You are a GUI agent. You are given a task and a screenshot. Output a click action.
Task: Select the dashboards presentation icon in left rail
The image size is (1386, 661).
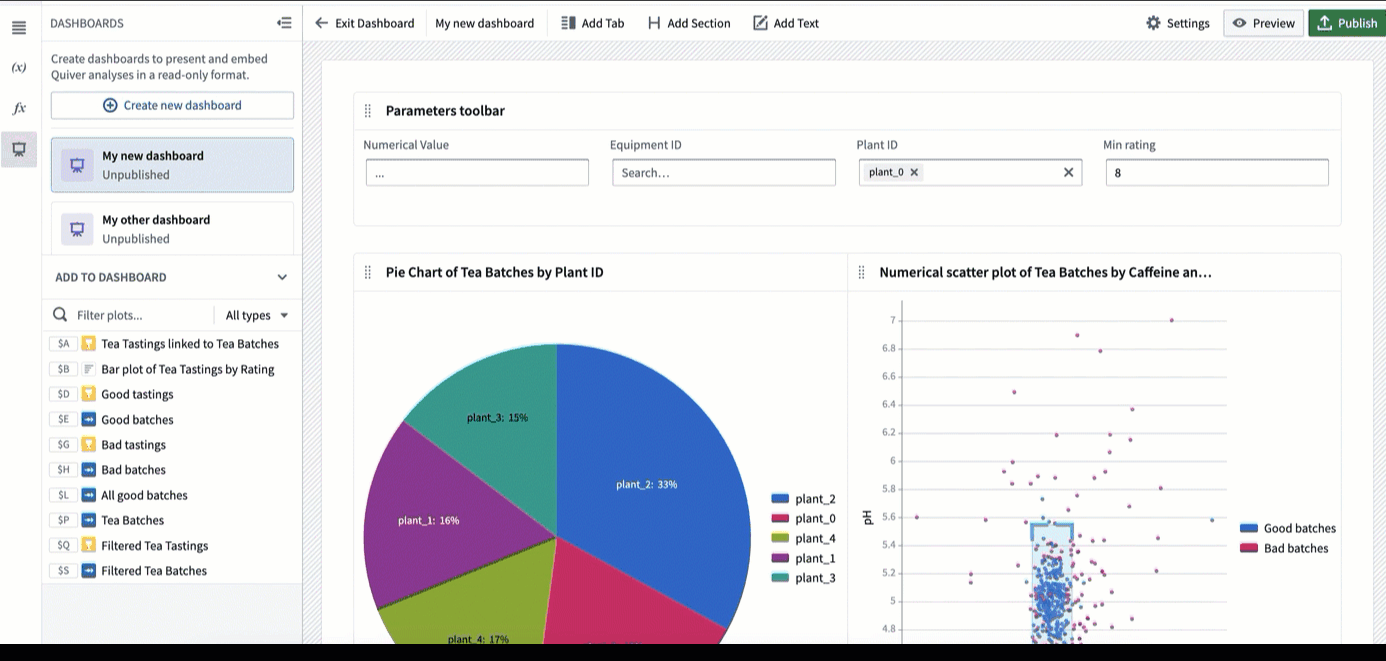coord(19,149)
